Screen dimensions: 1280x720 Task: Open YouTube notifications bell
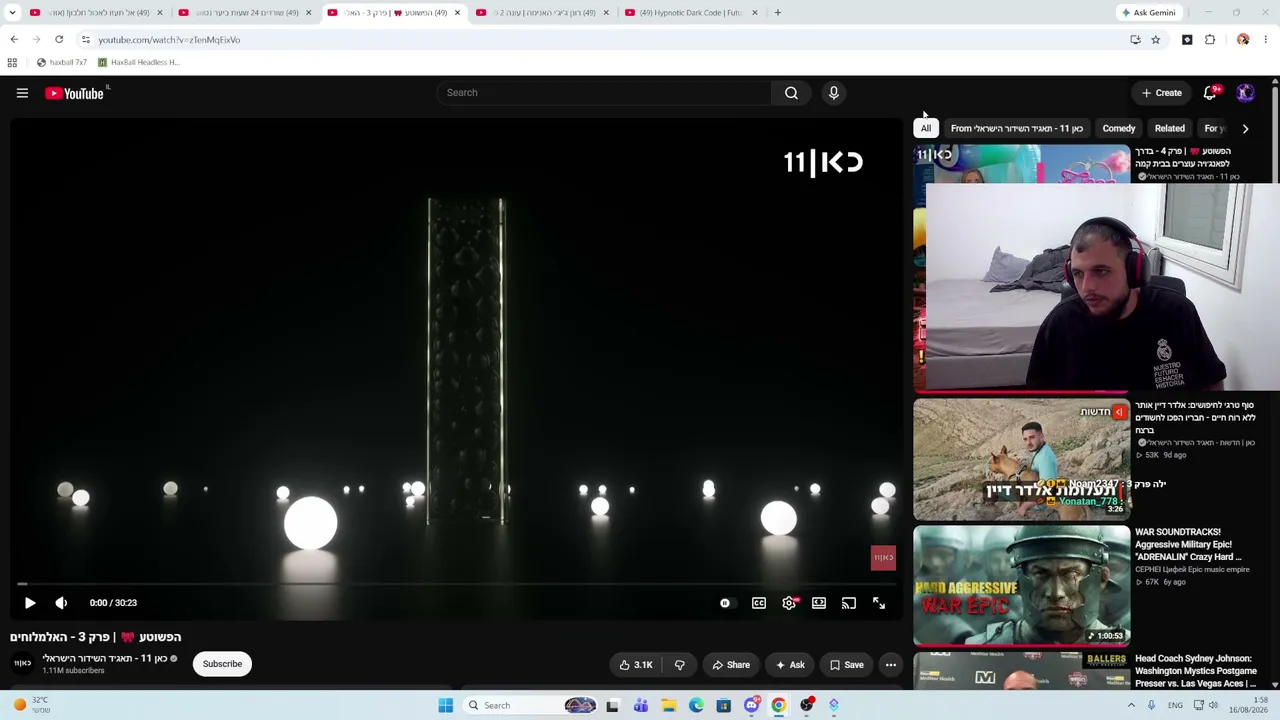(x=1210, y=93)
